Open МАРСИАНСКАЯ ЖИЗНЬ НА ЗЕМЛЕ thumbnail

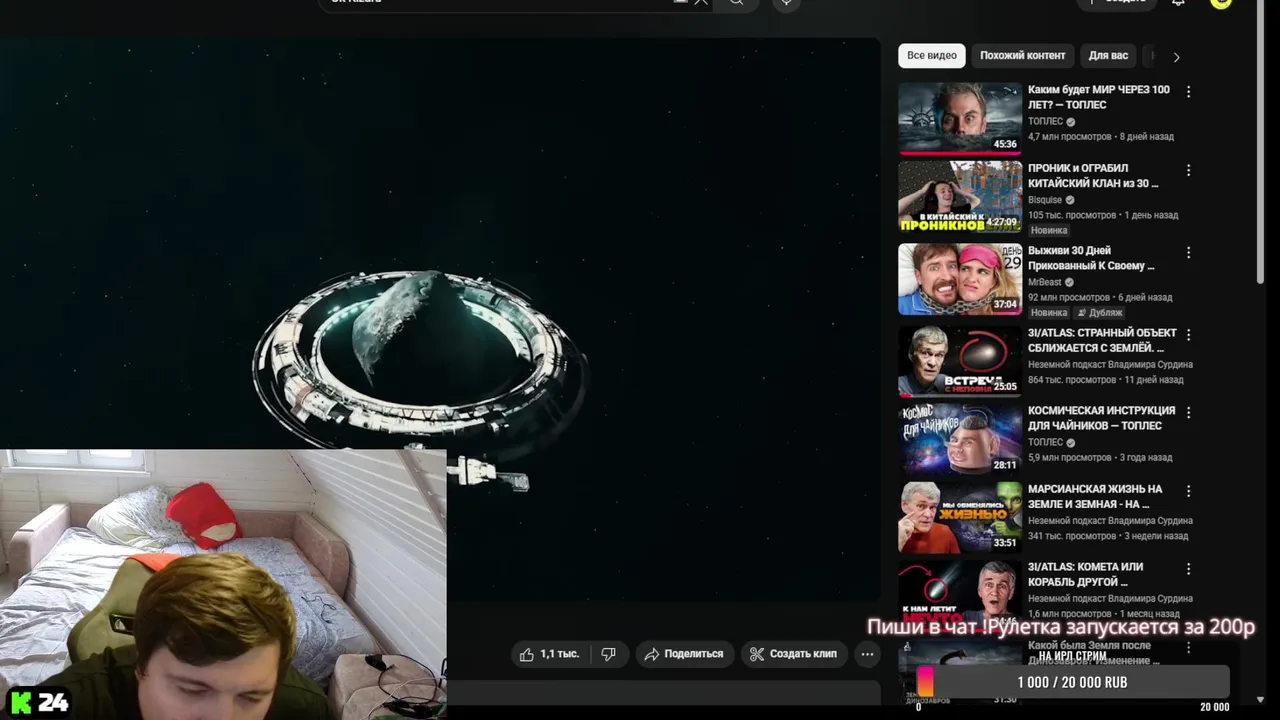960,517
